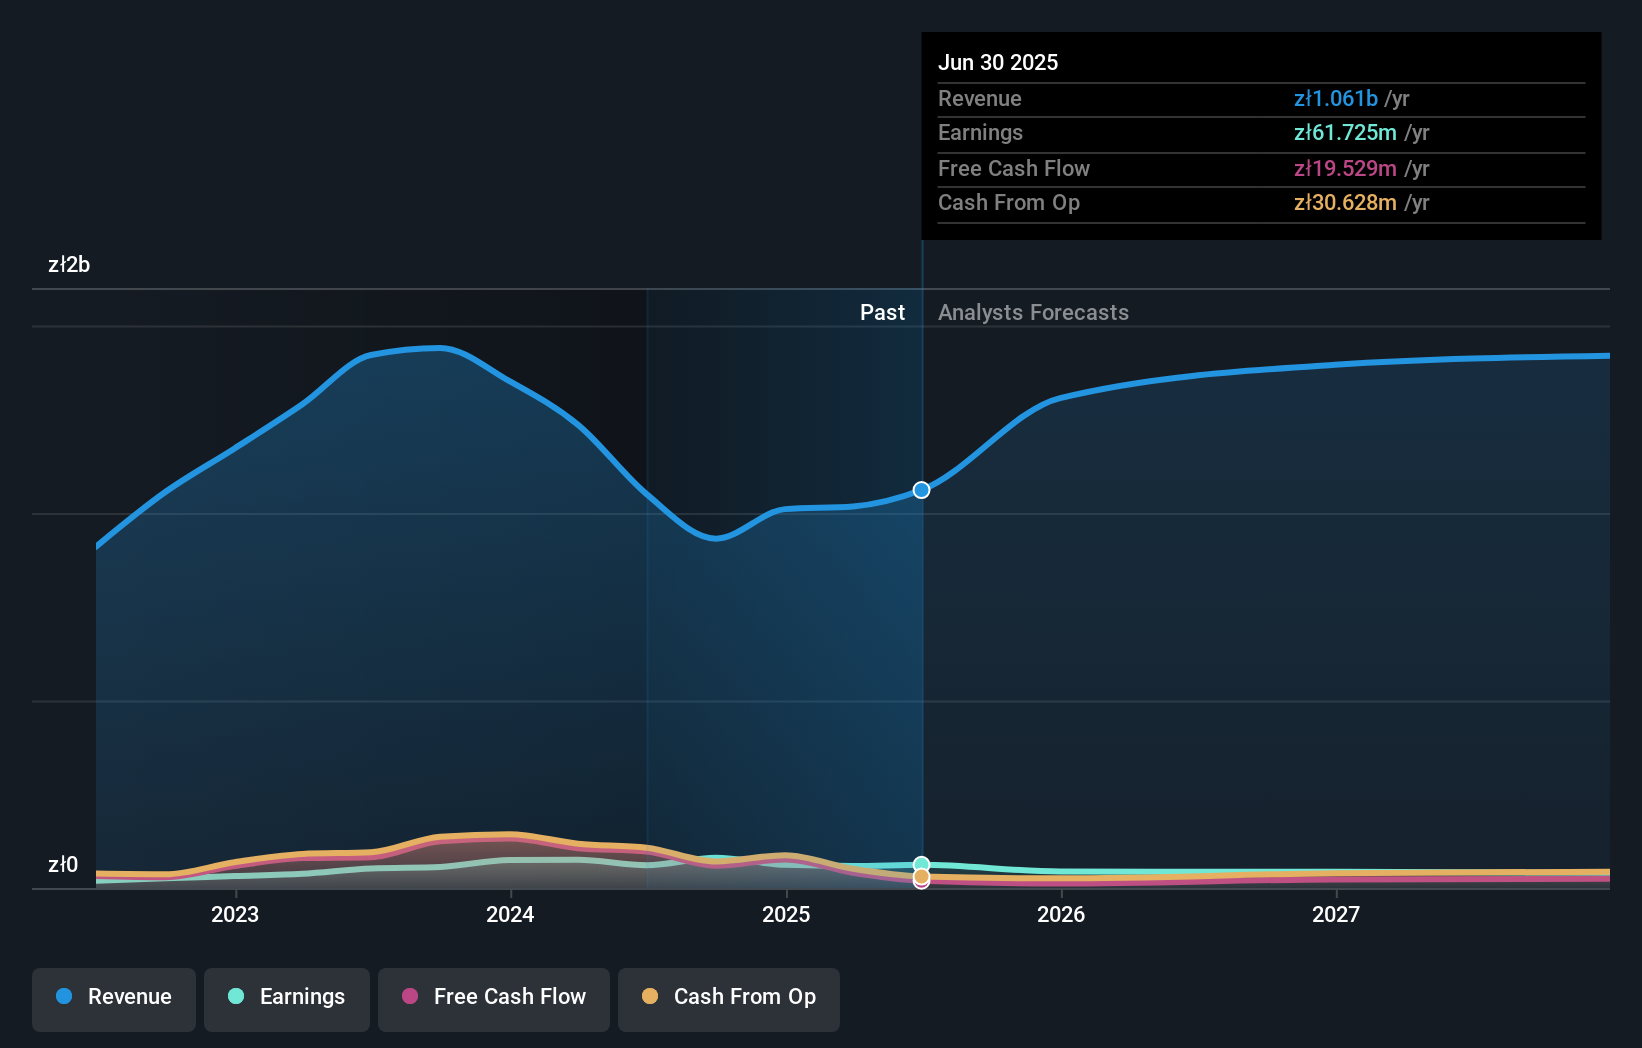Toggle the Cash From Op series off
This screenshot has height=1048, width=1642.
[x=728, y=999]
